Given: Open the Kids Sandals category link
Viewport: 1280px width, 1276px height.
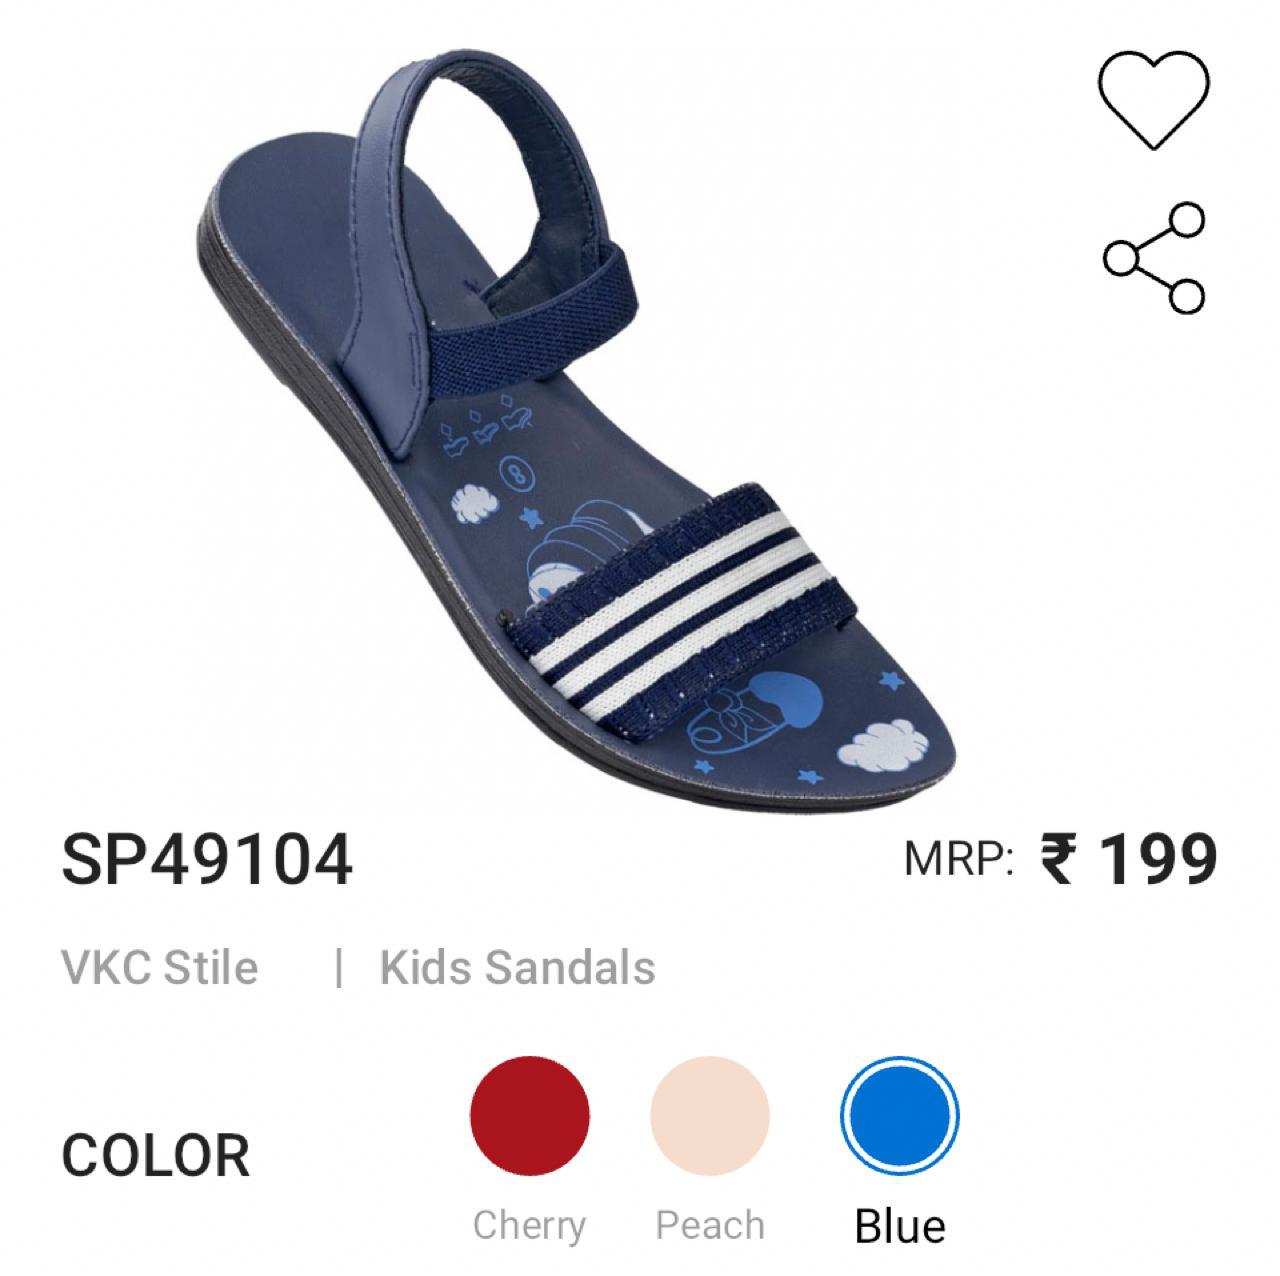Looking at the screenshot, I should coord(518,968).
